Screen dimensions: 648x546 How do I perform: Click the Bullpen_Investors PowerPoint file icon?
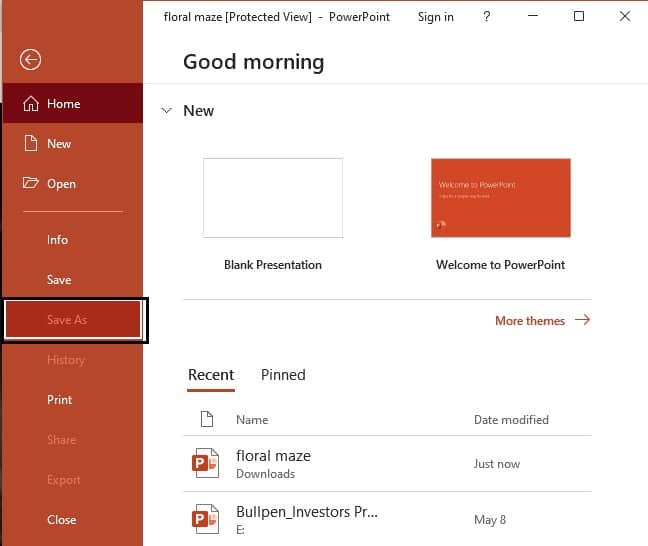pyautogui.click(x=205, y=519)
